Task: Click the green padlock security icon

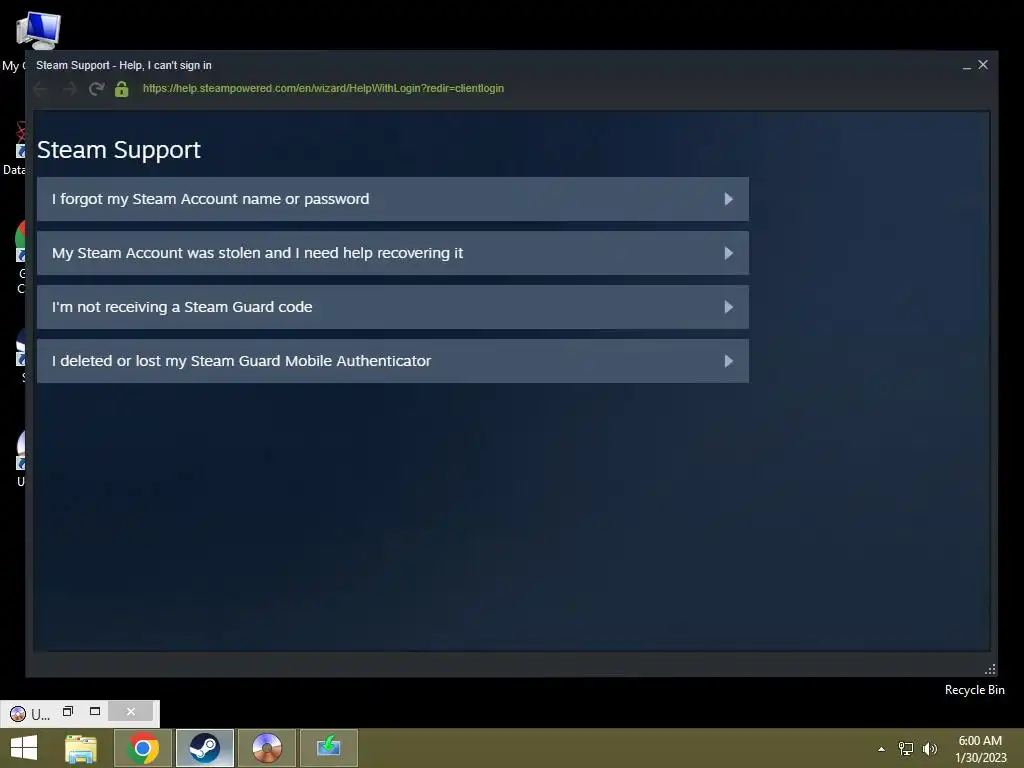Action: (121, 89)
